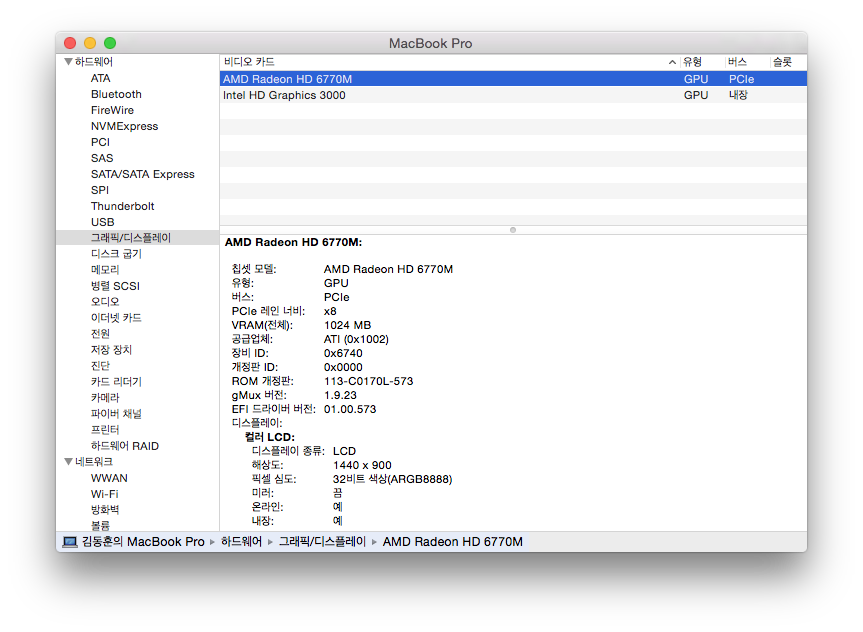Click the yellow minimize window button
Image resolution: width=863 pixels, height=632 pixels.
[90, 43]
